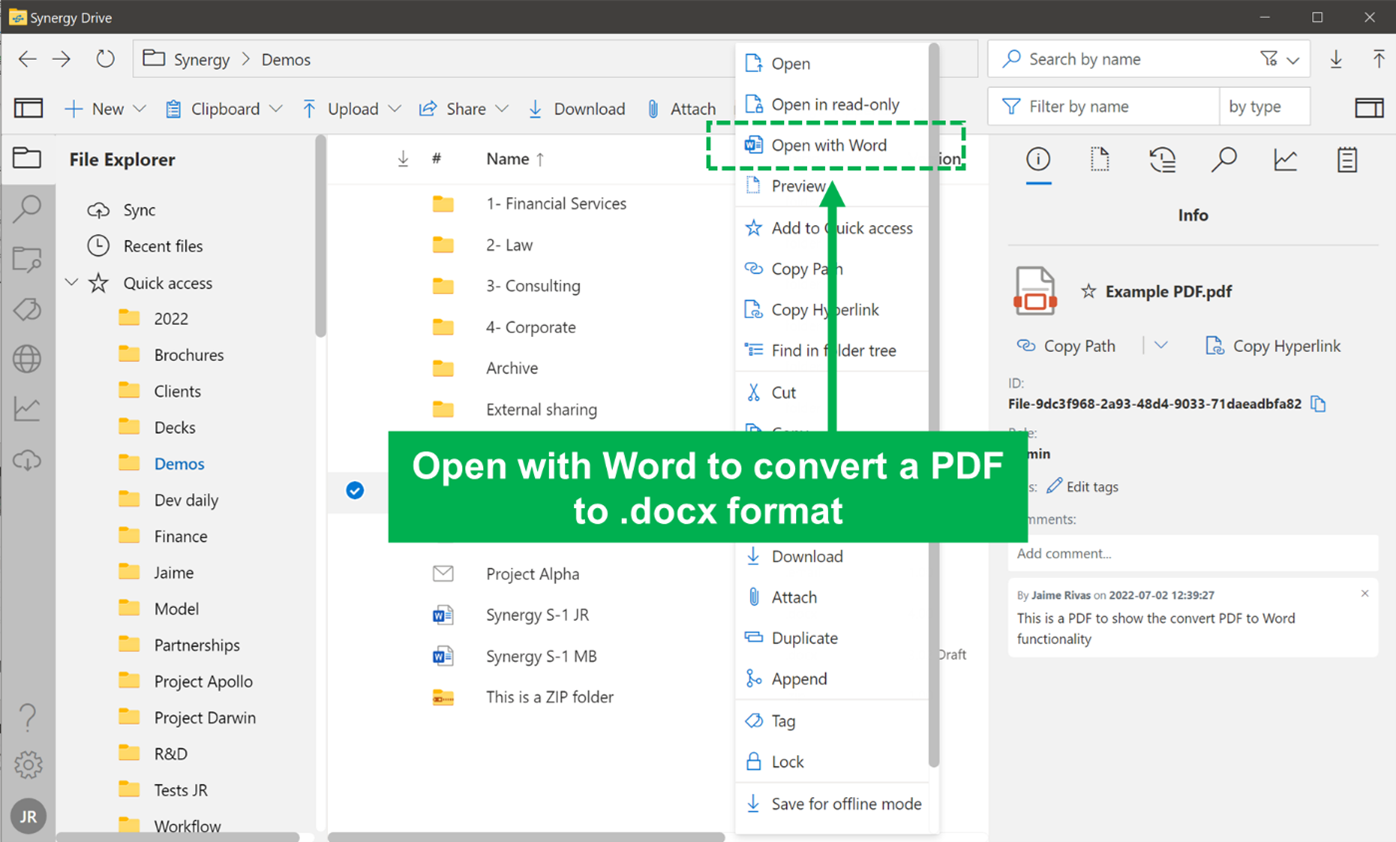Refresh the current folder view
This screenshot has width=1396, height=842.
tap(105, 59)
